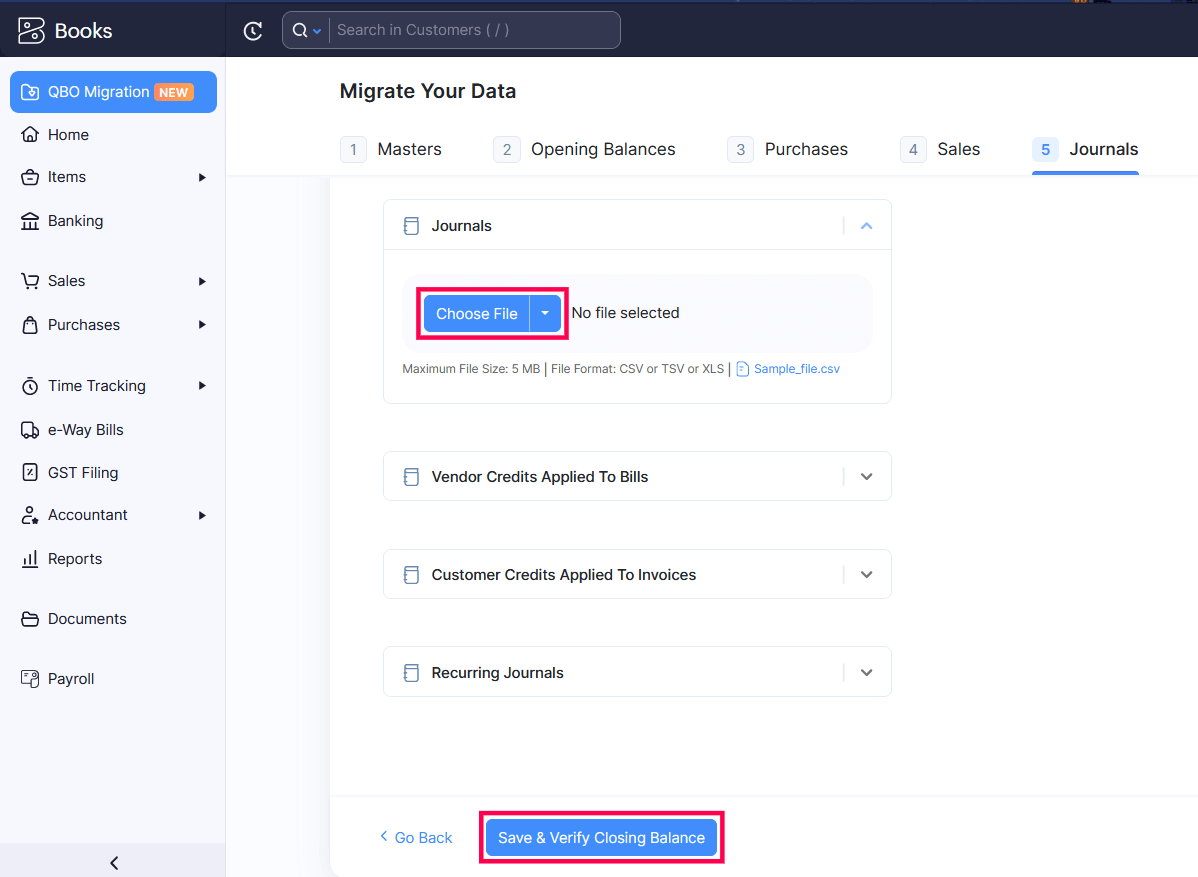Open the e-Way Bills section
1198x877 pixels.
[30, 429]
